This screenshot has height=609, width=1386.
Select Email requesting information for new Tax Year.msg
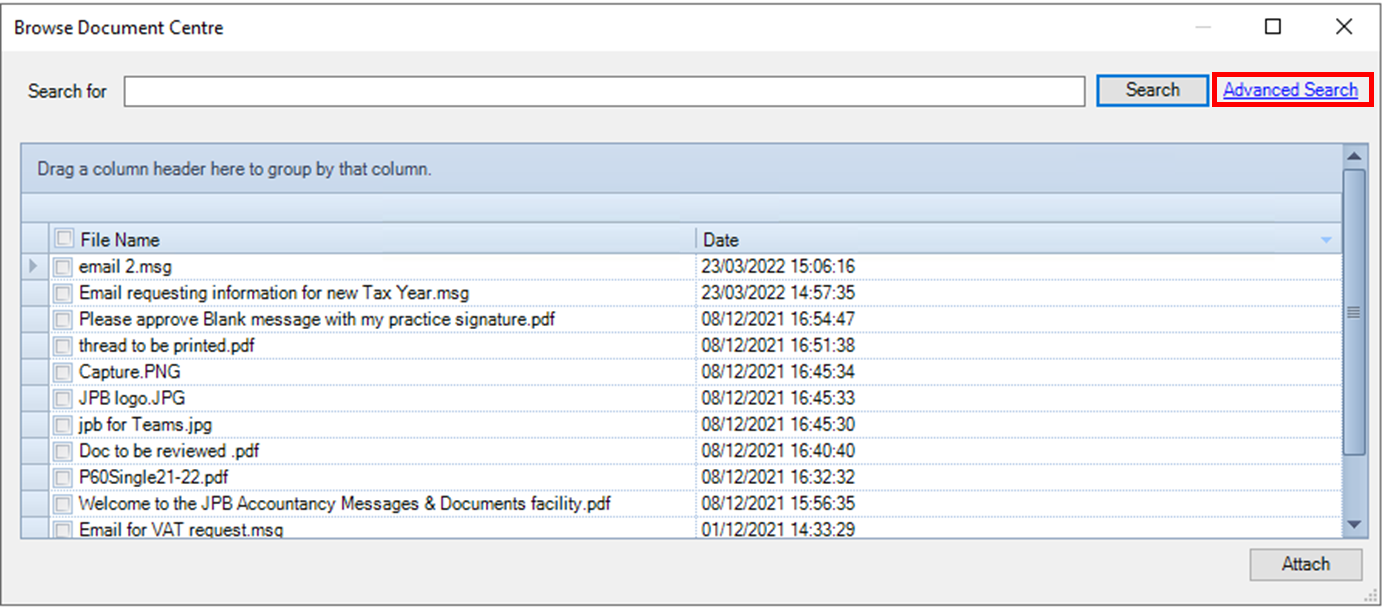pos(274,293)
